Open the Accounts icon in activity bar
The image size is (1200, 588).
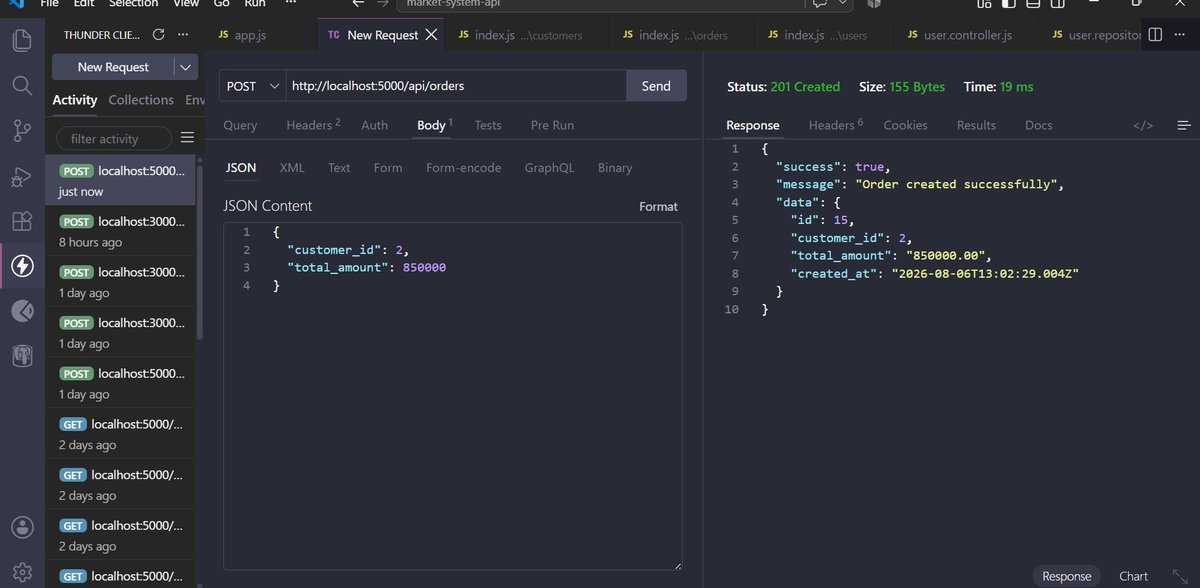(x=21, y=527)
